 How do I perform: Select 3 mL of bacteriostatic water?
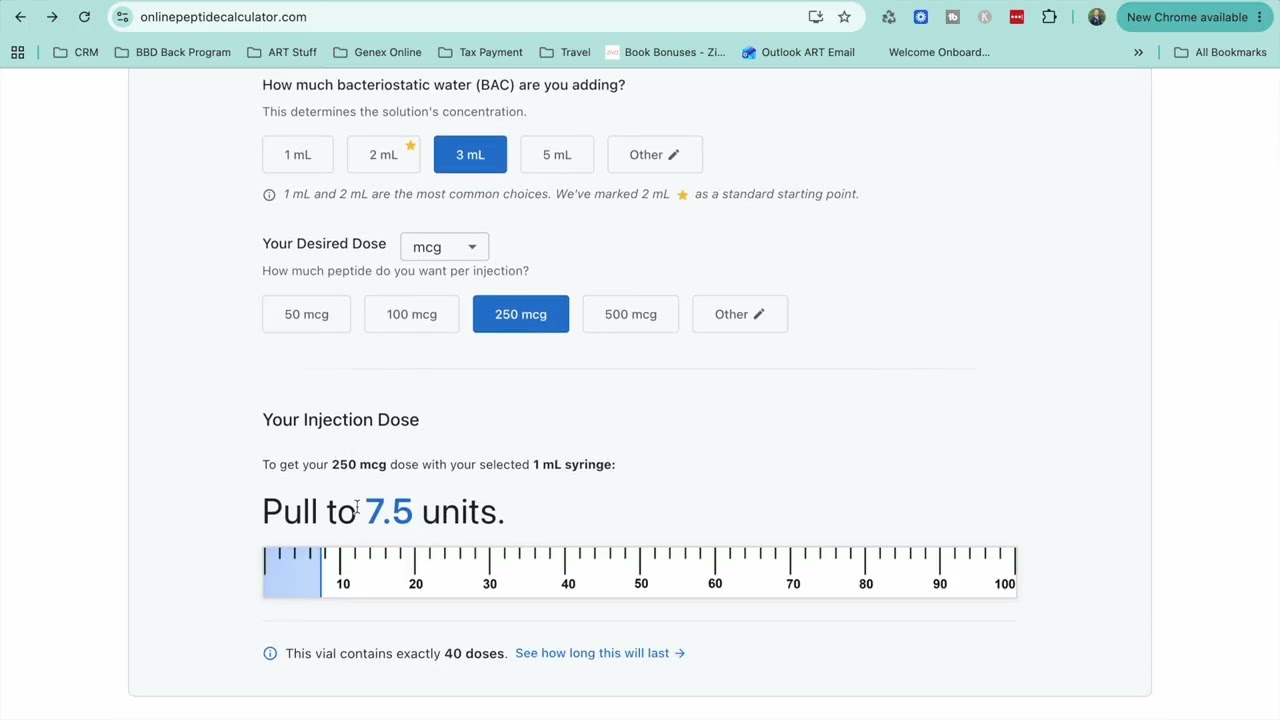[x=470, y=154]
